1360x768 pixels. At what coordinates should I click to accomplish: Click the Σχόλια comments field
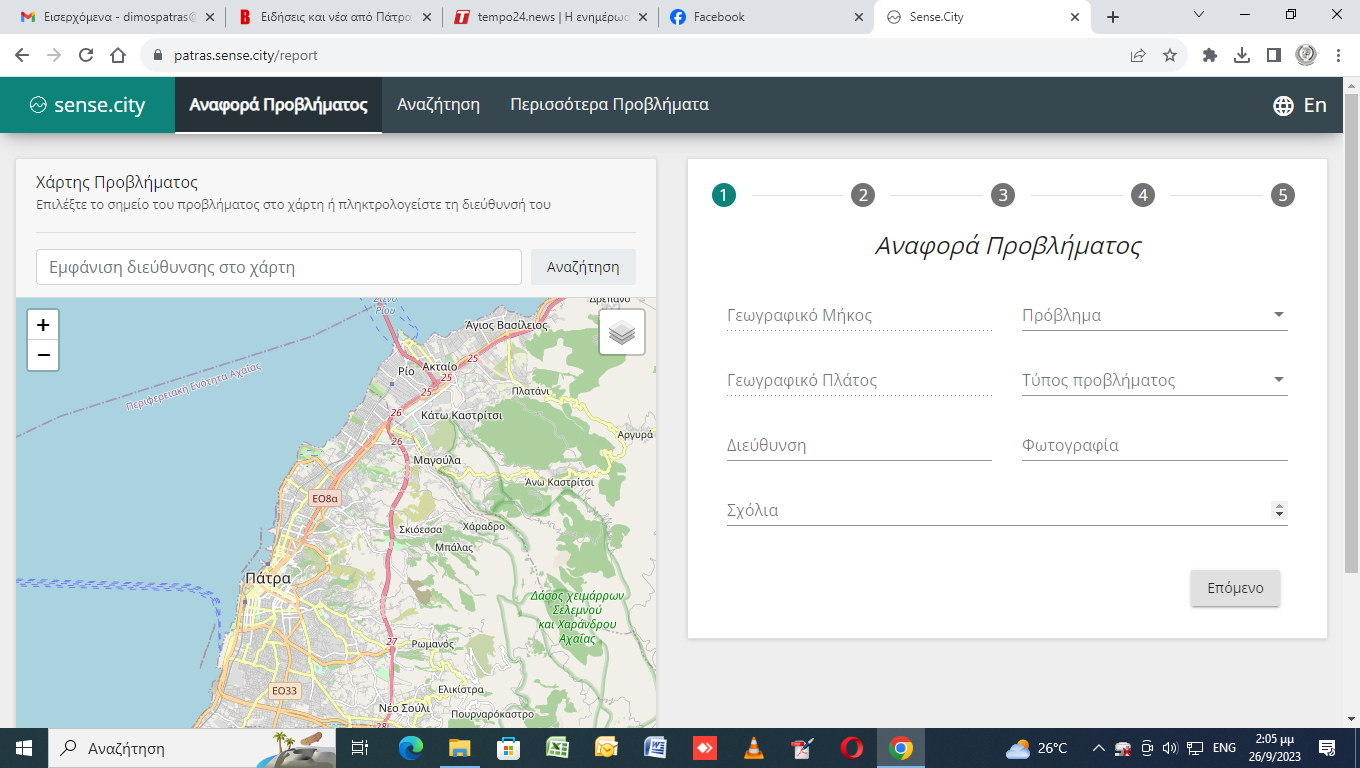[1007, 511]
